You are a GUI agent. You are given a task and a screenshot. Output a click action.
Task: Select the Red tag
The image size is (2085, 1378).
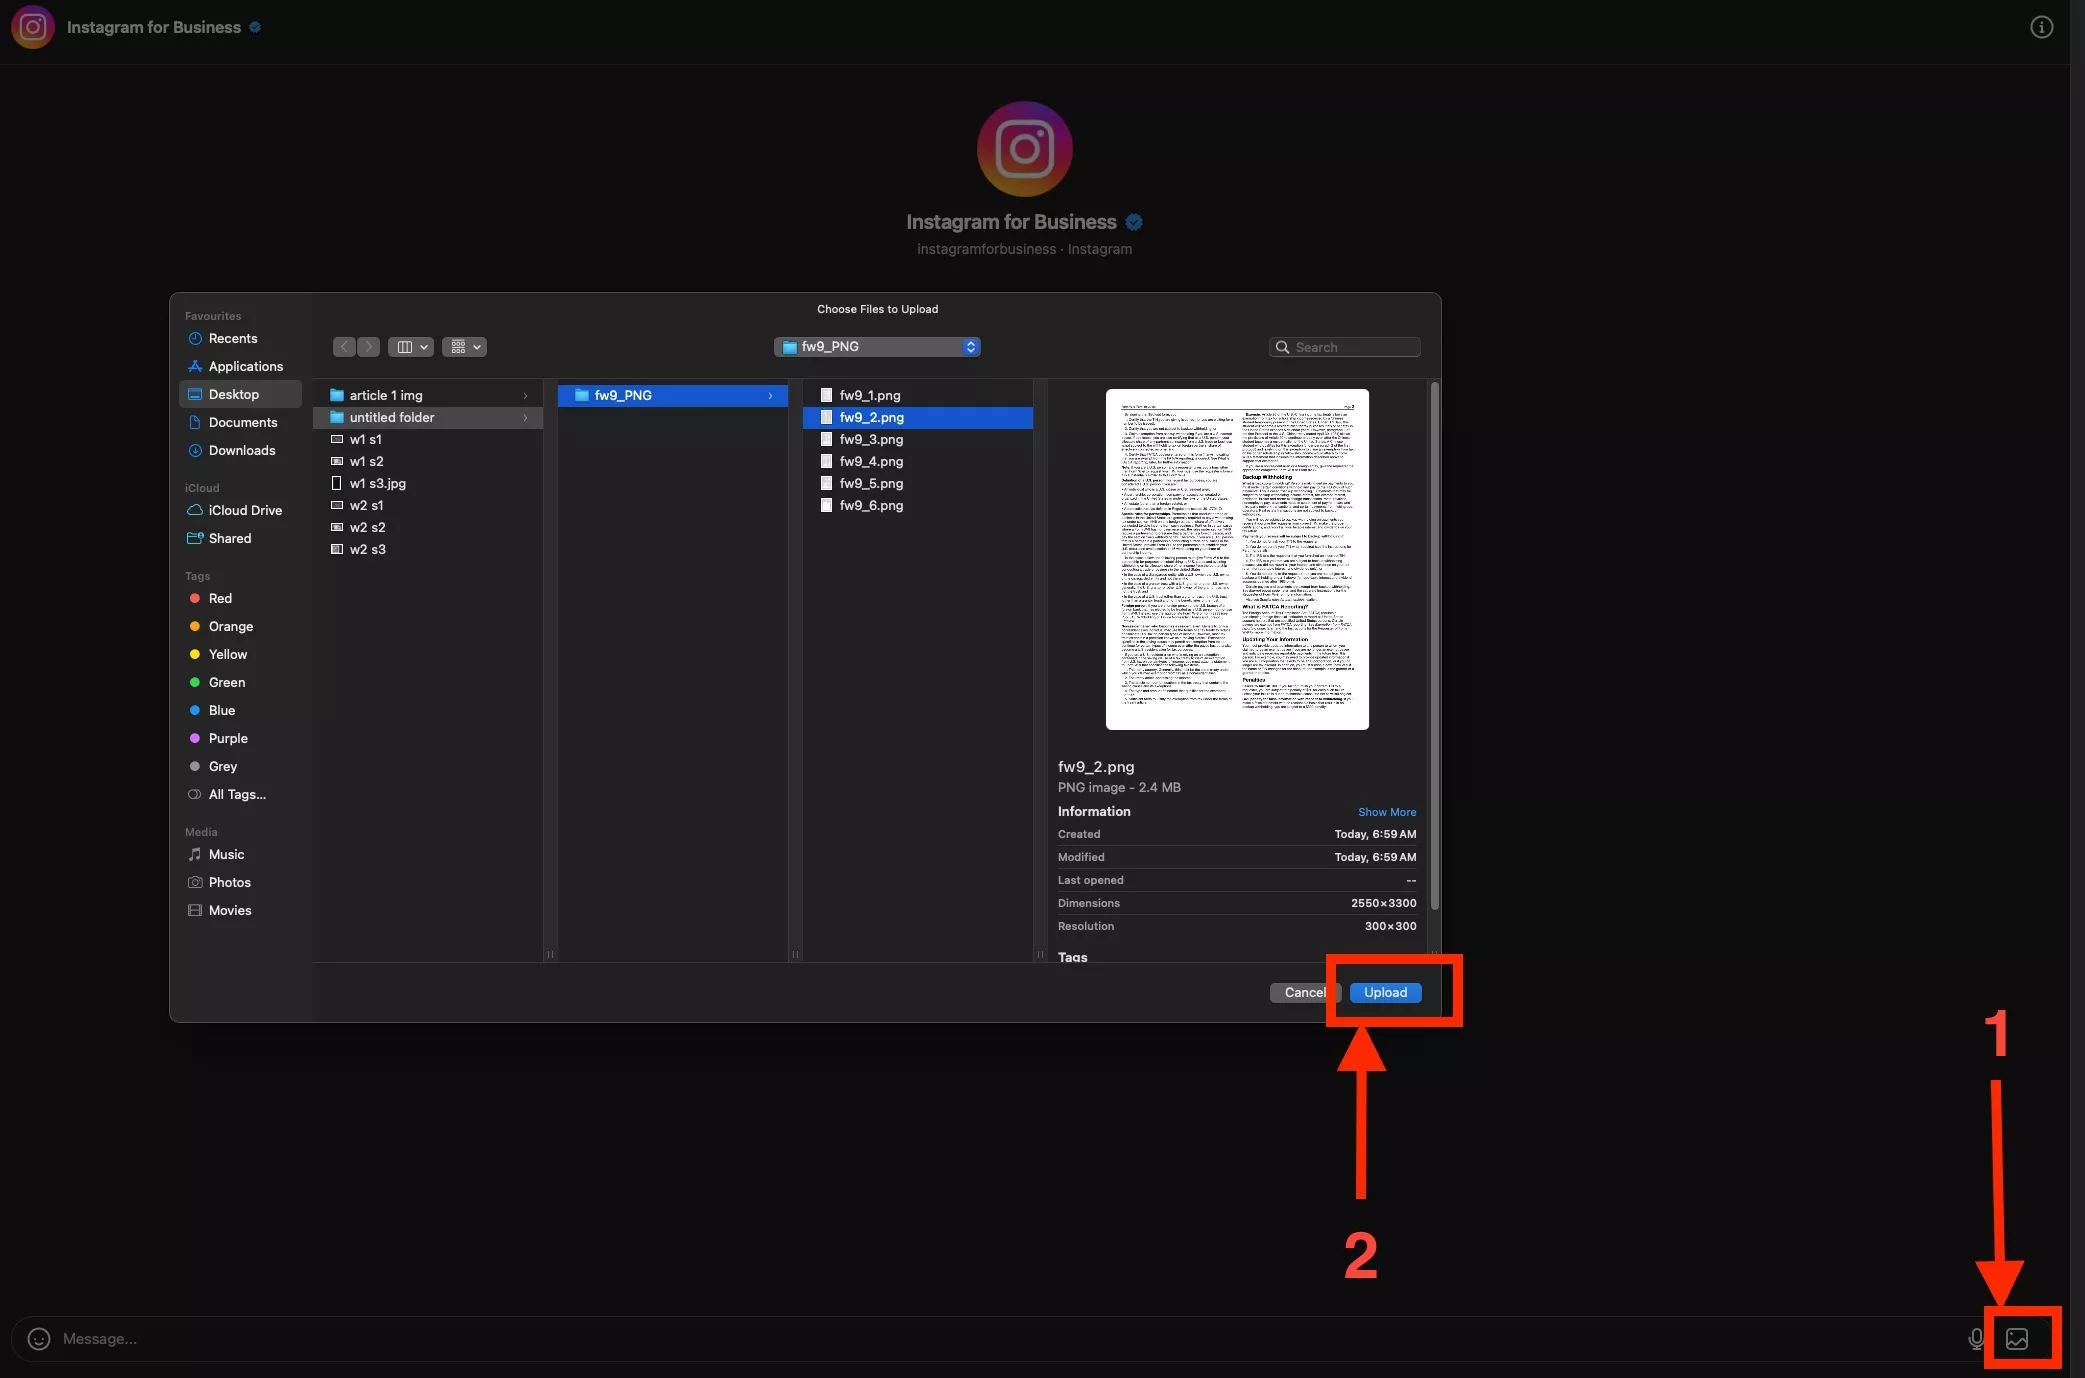click(x=220, y=598)
